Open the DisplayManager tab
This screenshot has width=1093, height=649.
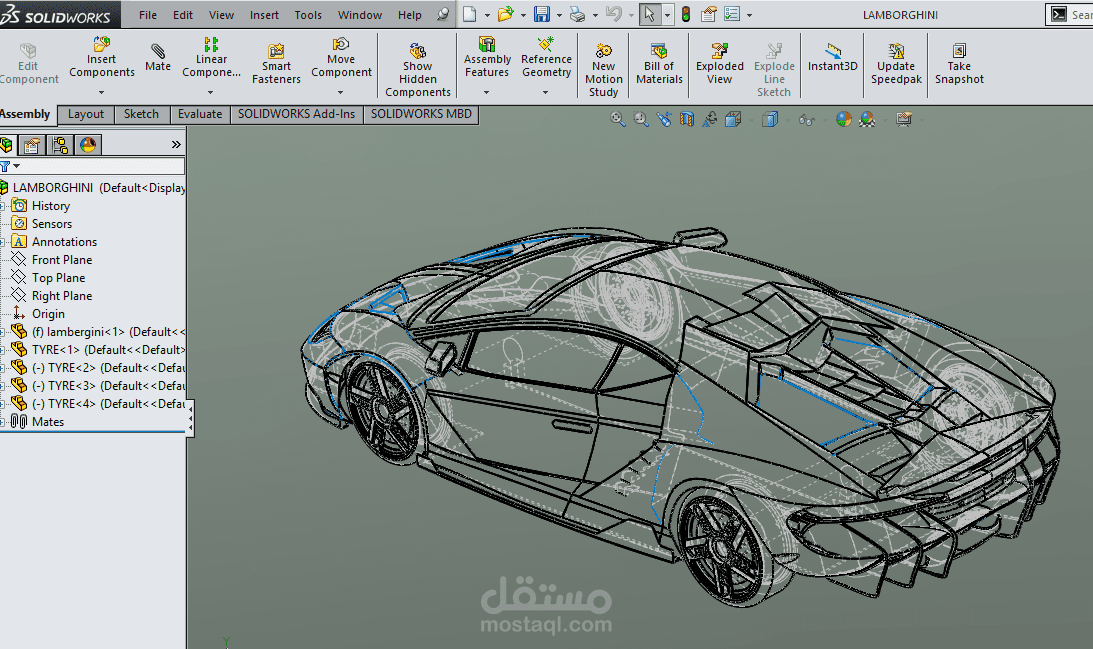(x=89, y=145)
